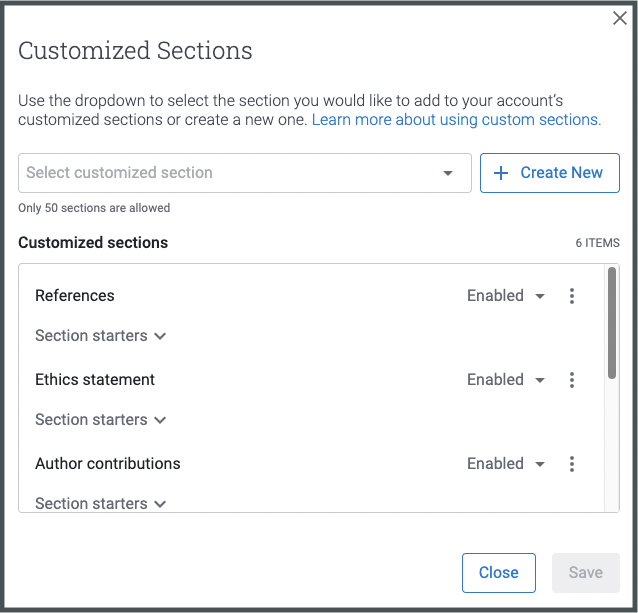Click the dropdown arrow of section selector

point(448,173)
